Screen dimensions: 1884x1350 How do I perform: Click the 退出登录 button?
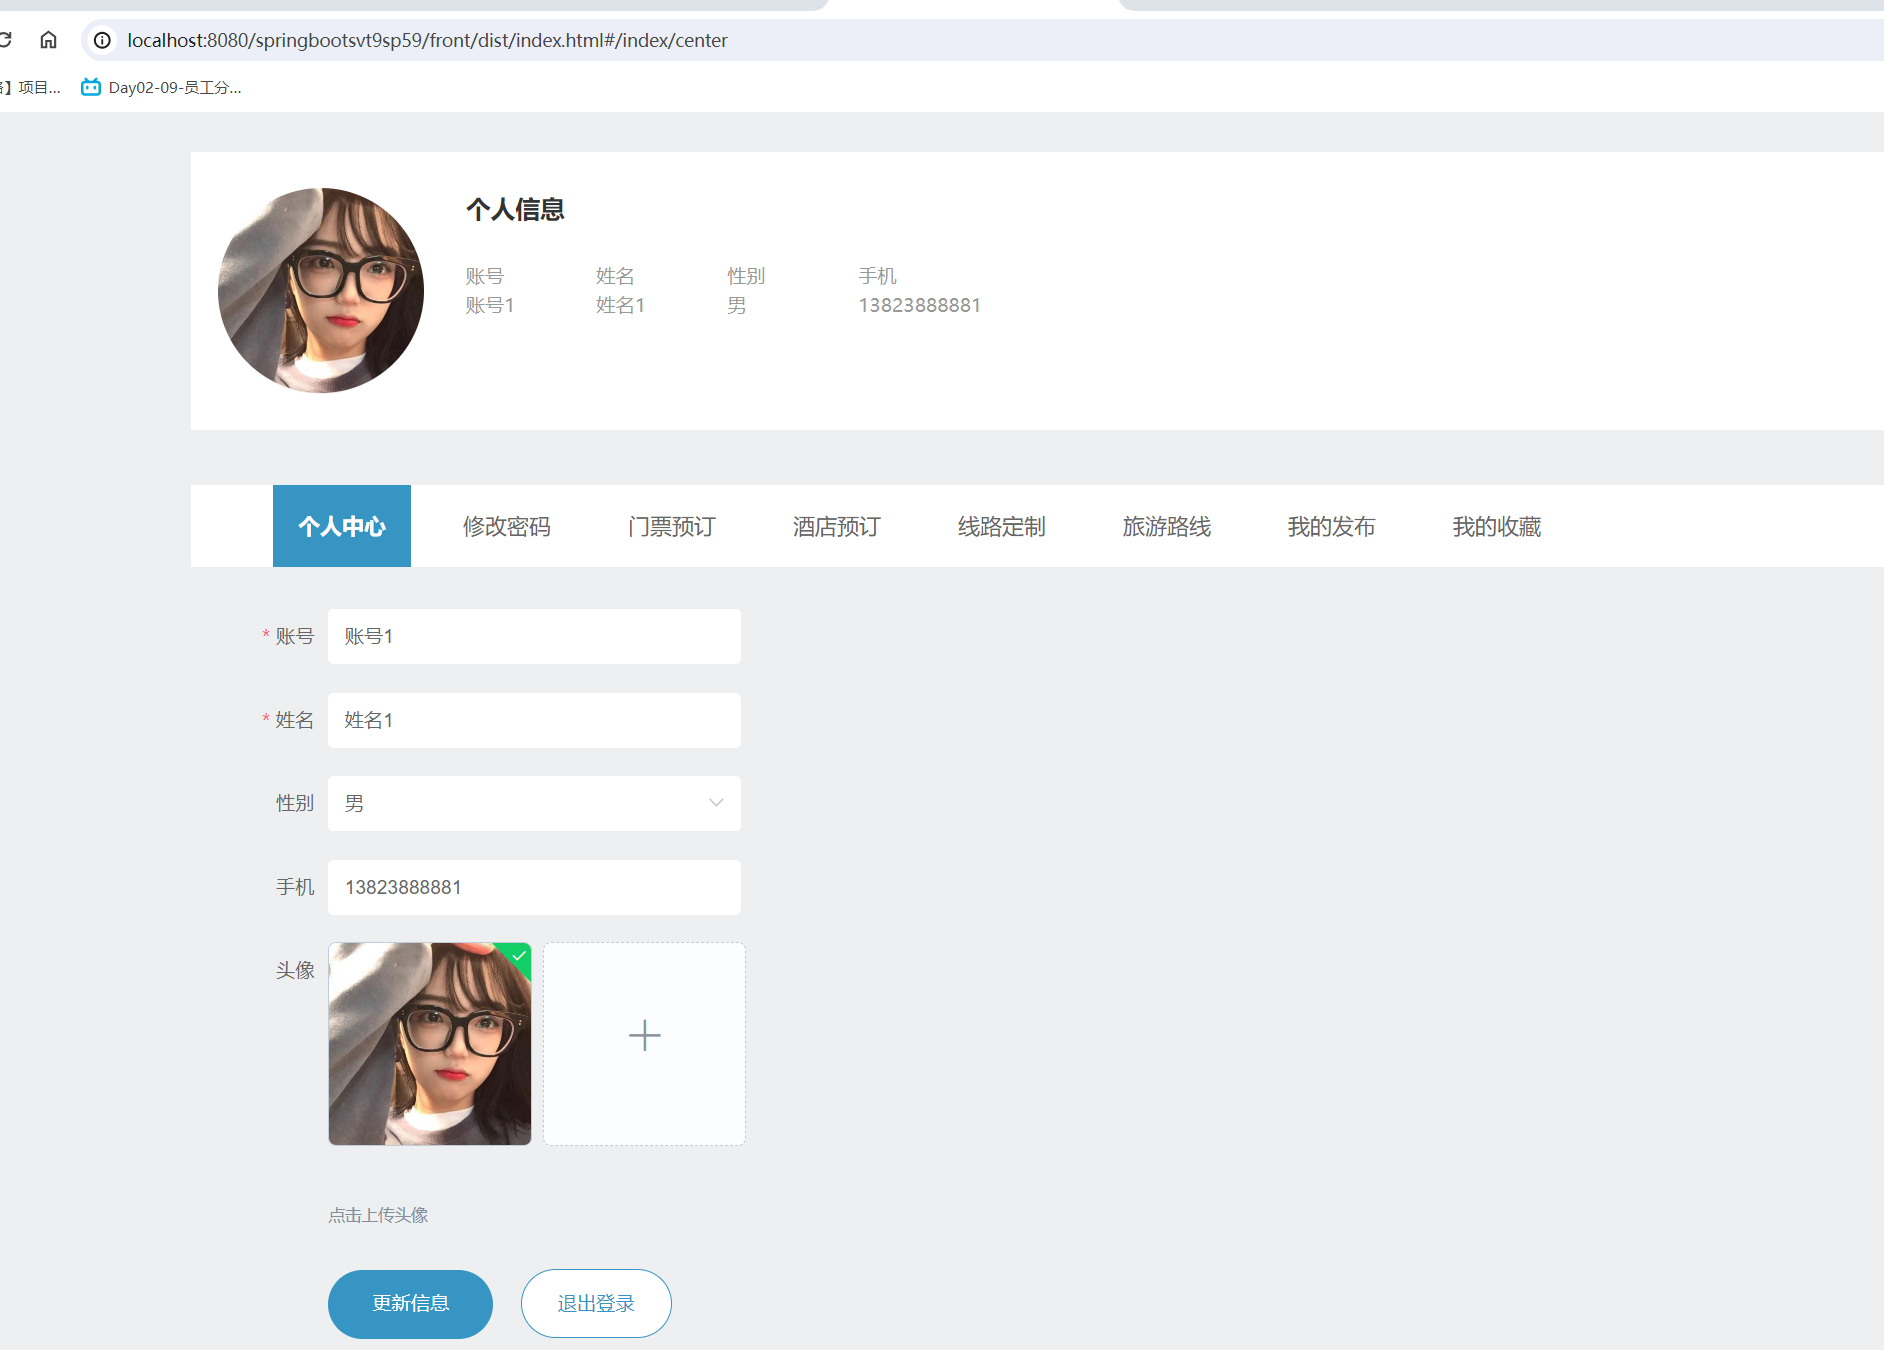point(596,1304)
